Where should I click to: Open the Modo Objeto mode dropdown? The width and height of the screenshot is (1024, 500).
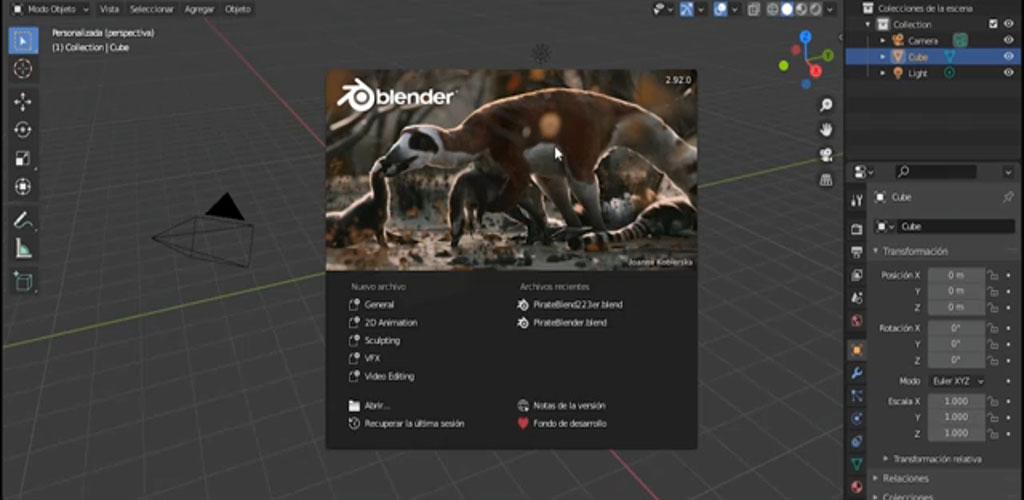pyautogui.click(x=51, y=9)
